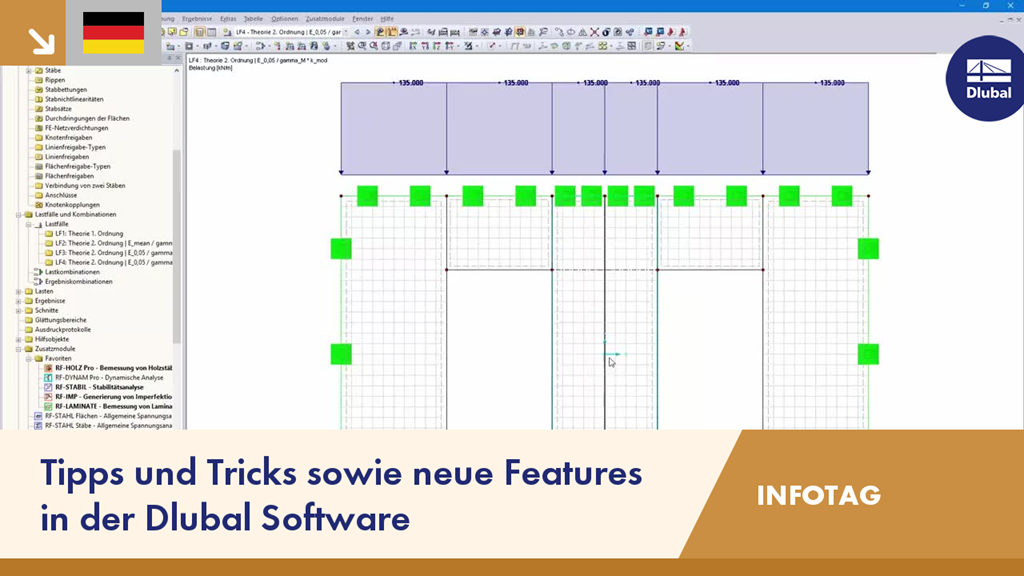Image resolution: width=1024 pixels, height=576 pixels.
Task: Go to next load case arrow
Action: (368, 32)
